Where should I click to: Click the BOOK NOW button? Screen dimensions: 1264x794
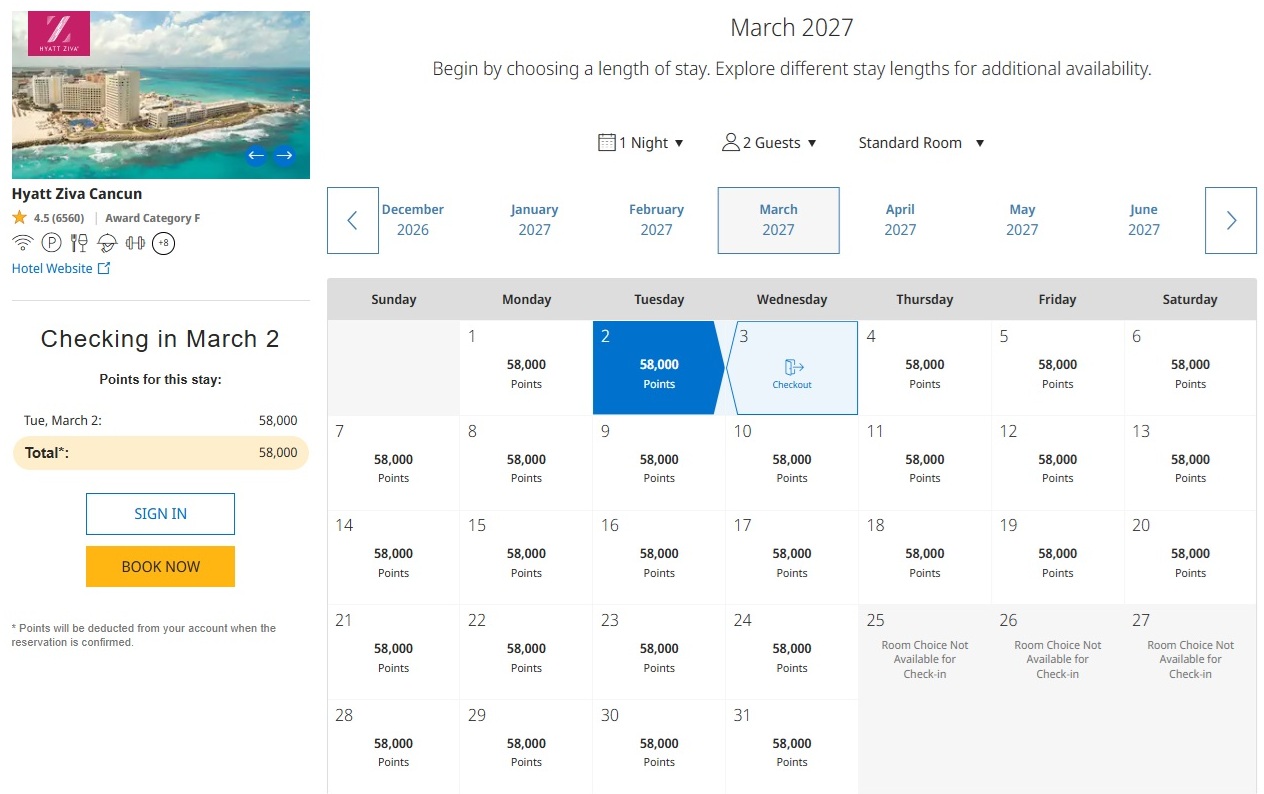(x=160, y=566)
